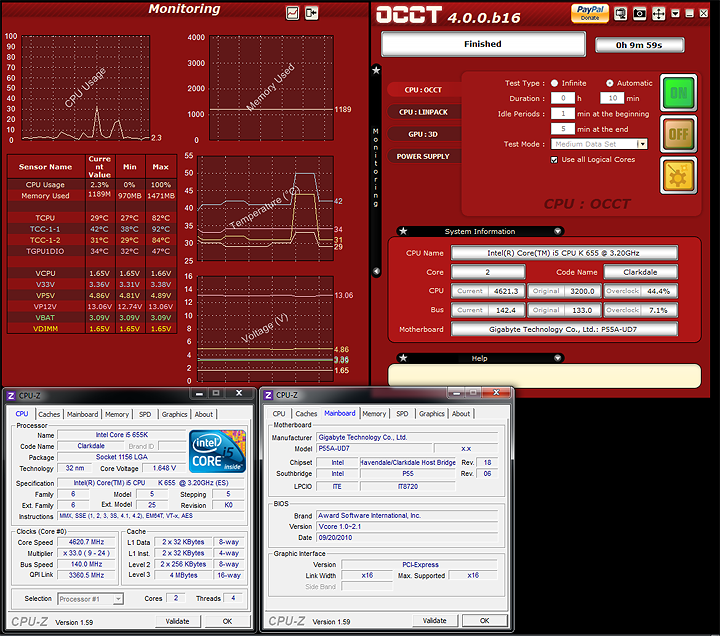Collapse the System Information section arrow
Screen dimensions: 720x636
click(x=557, y=231)
